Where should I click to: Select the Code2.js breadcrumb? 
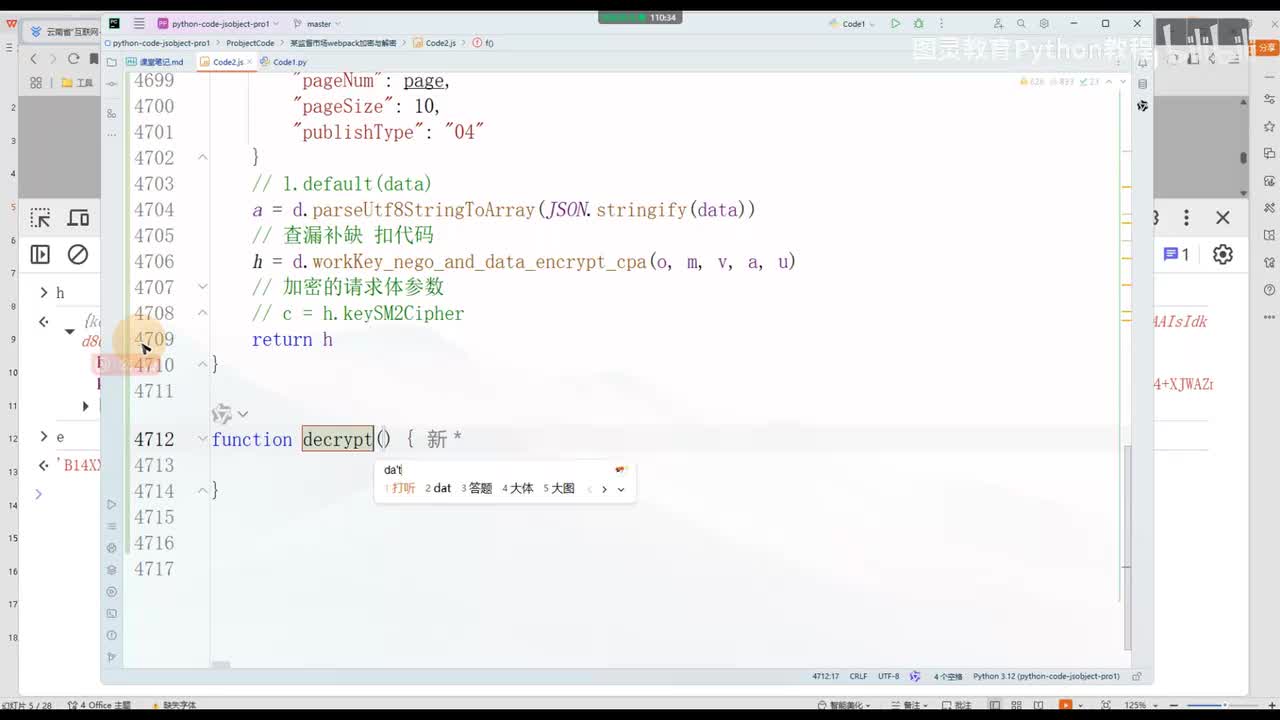pyautogui.click(x=434, y=43)
